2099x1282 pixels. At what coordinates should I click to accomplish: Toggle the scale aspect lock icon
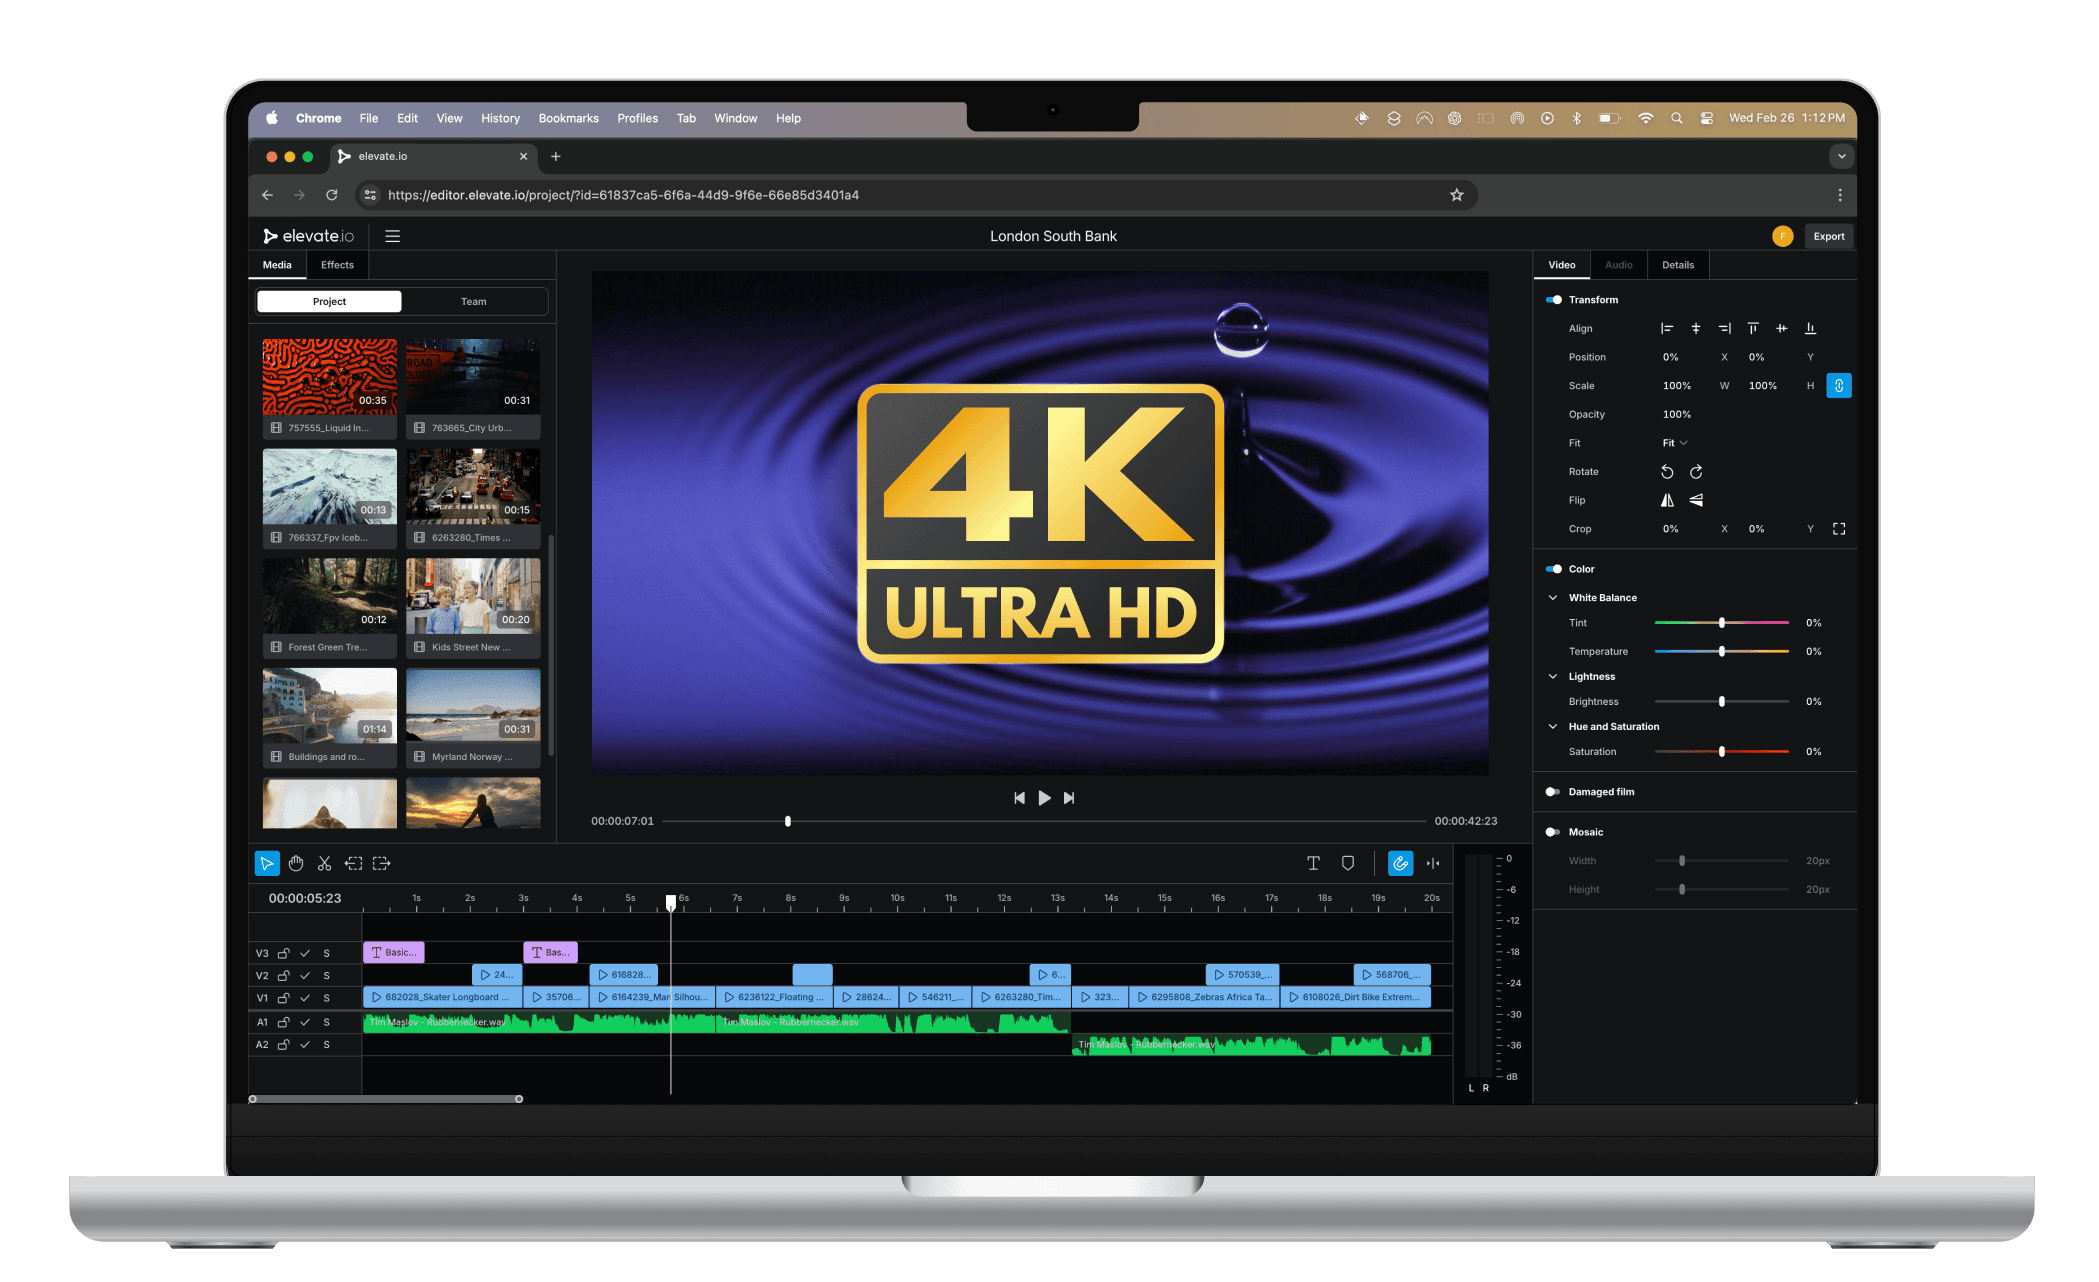tap(1838, 386)
